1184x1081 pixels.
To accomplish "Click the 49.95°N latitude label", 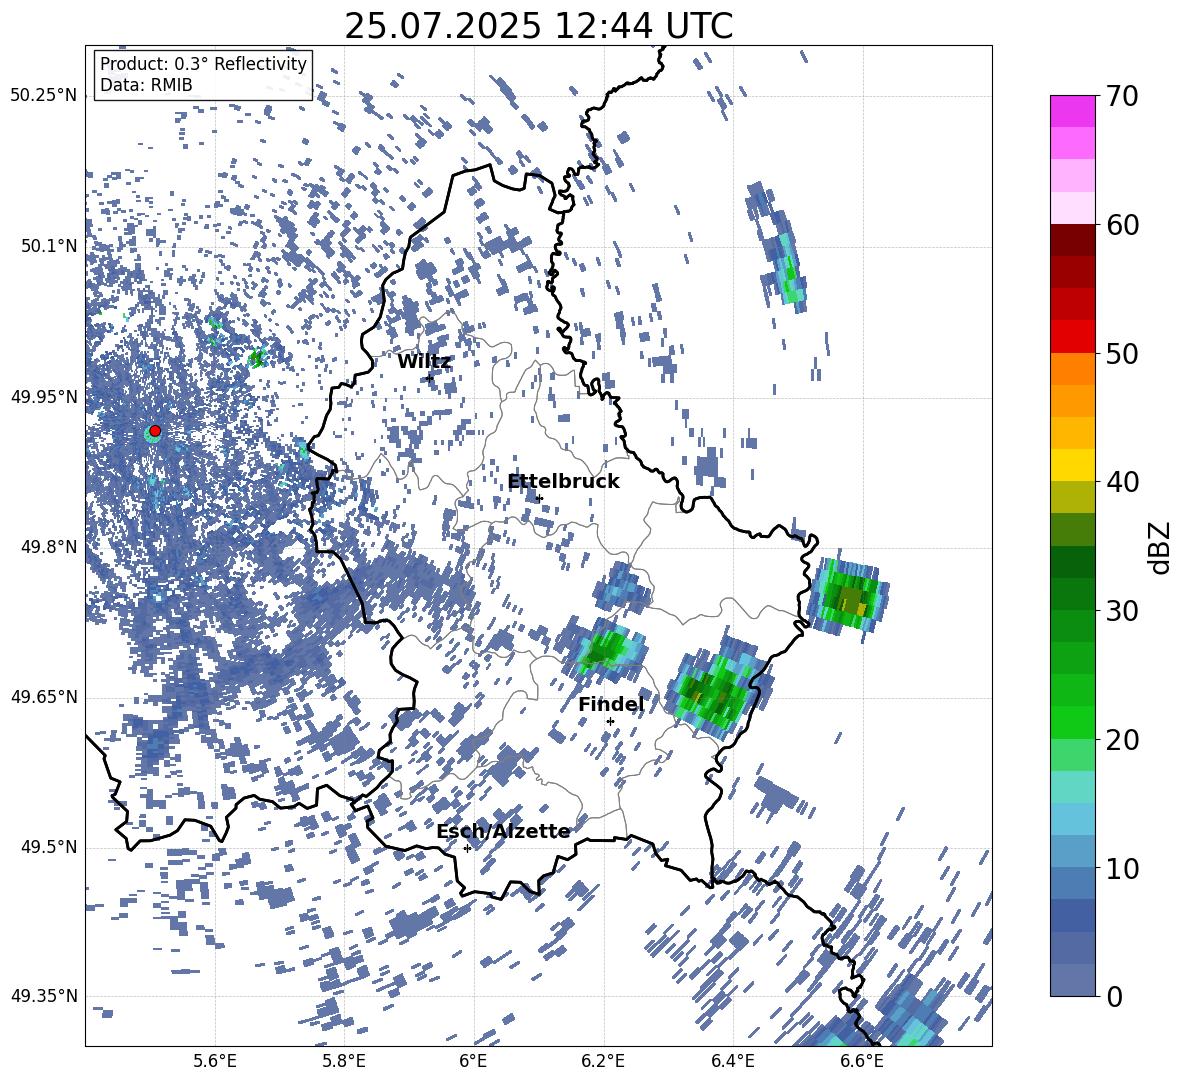I will 44,396.
